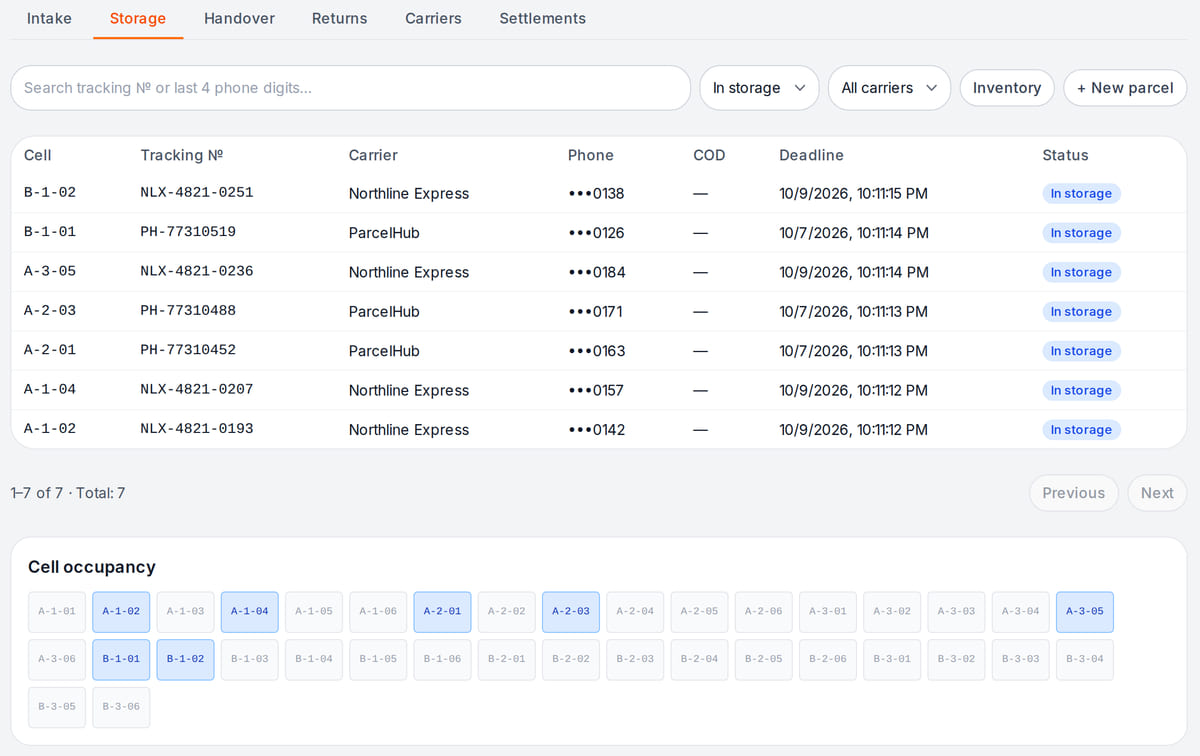
Task: Click the Carrier column header
Action: point(373,155)
